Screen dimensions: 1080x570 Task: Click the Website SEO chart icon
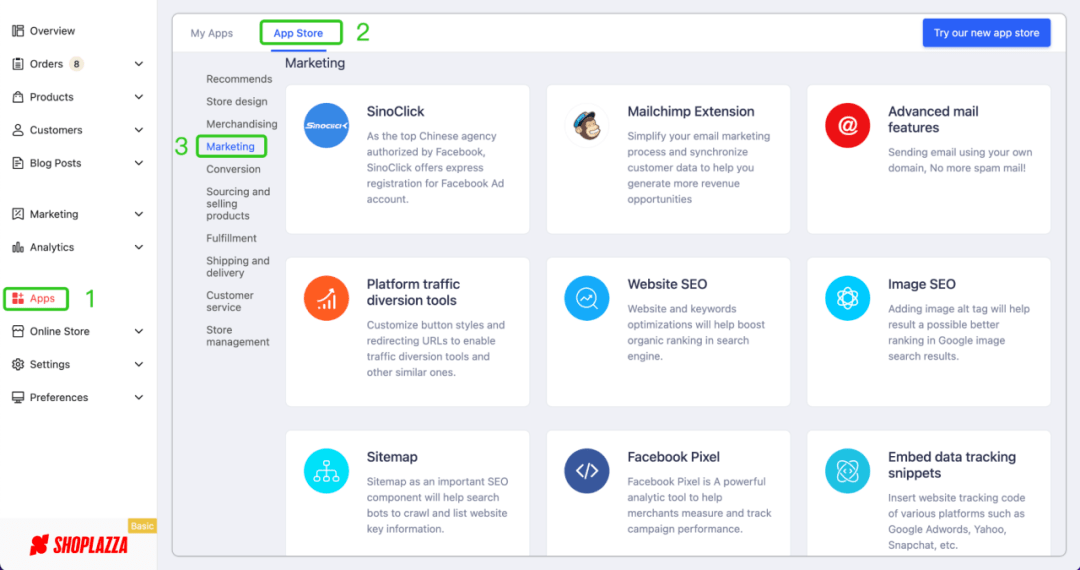[587, 298]
